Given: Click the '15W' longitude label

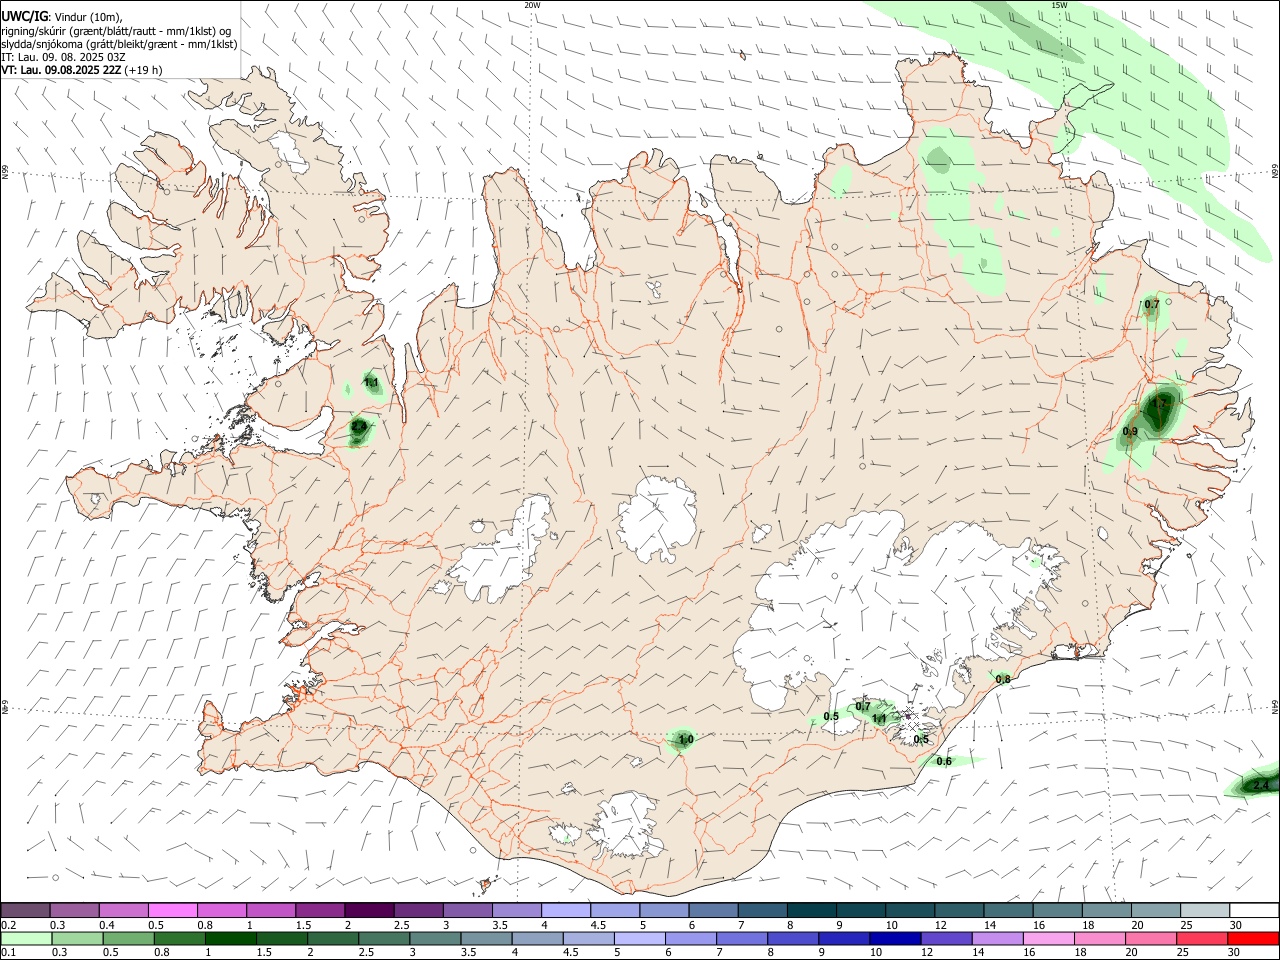Looking at the screenshot, I should click(x=1059, y=5).
